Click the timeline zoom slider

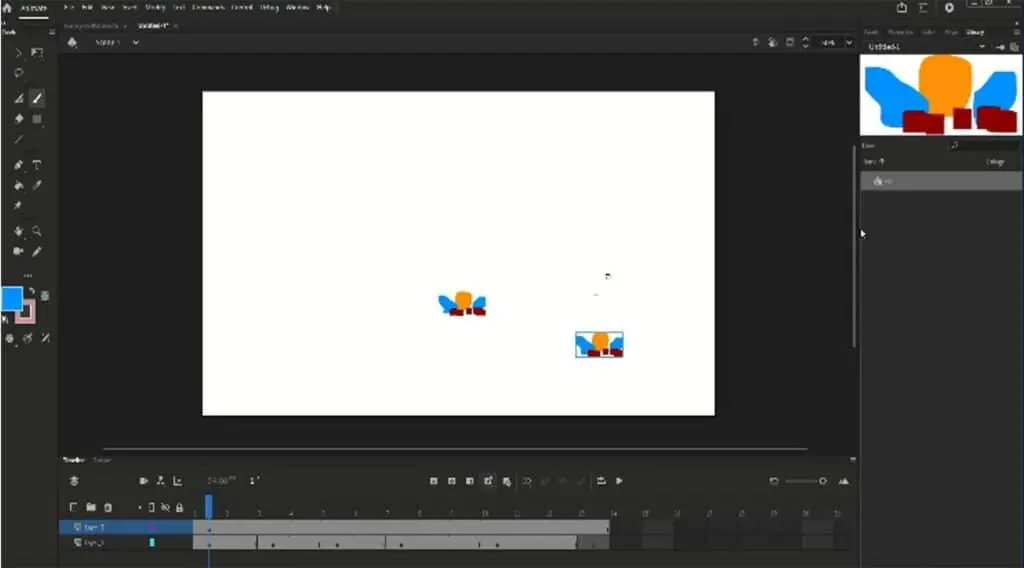coord(806,481)
